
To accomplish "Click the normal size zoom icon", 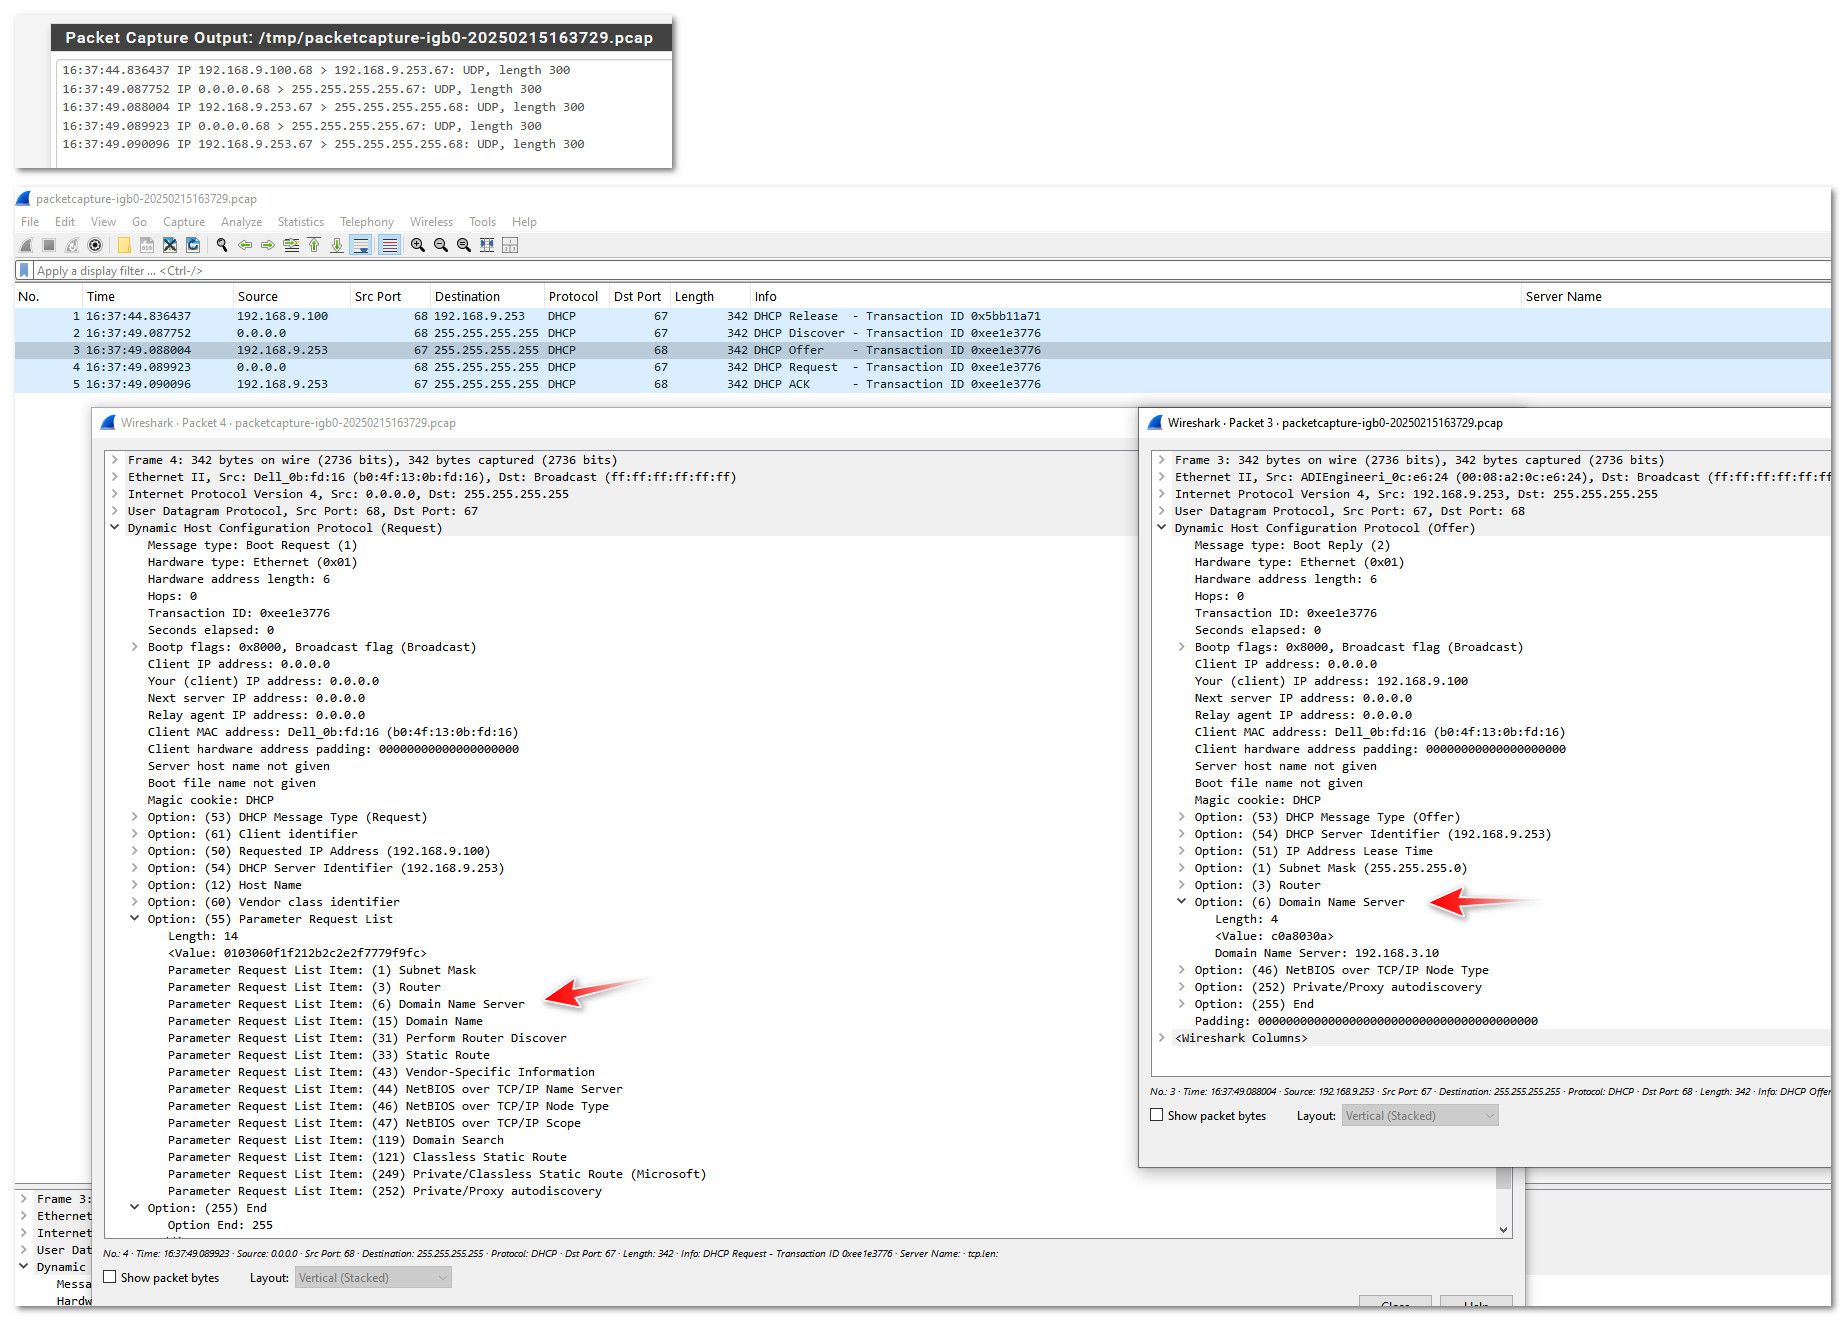I will 464,245.
